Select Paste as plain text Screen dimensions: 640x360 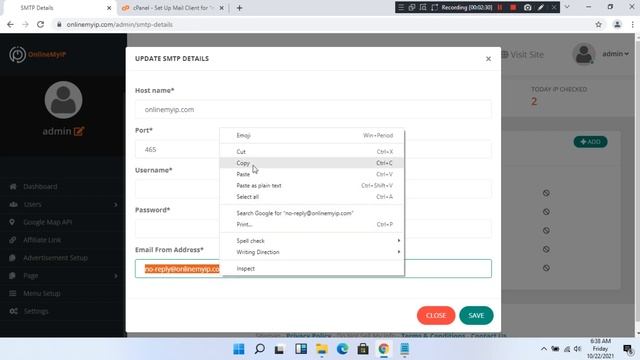(312, 185)
